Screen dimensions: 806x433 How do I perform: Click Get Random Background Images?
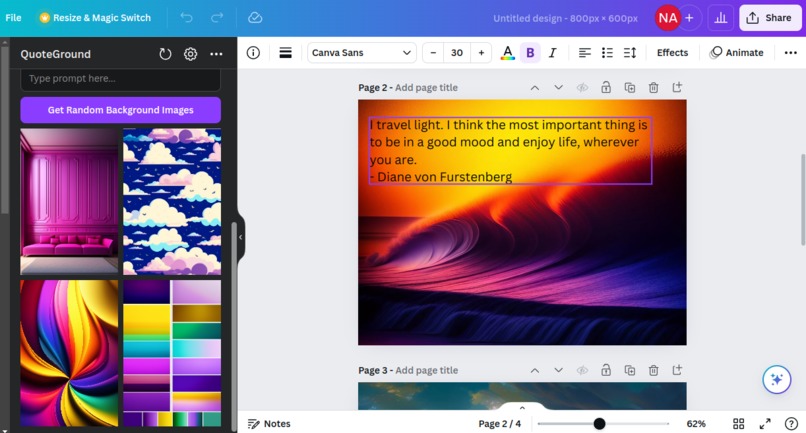point(120,110)
